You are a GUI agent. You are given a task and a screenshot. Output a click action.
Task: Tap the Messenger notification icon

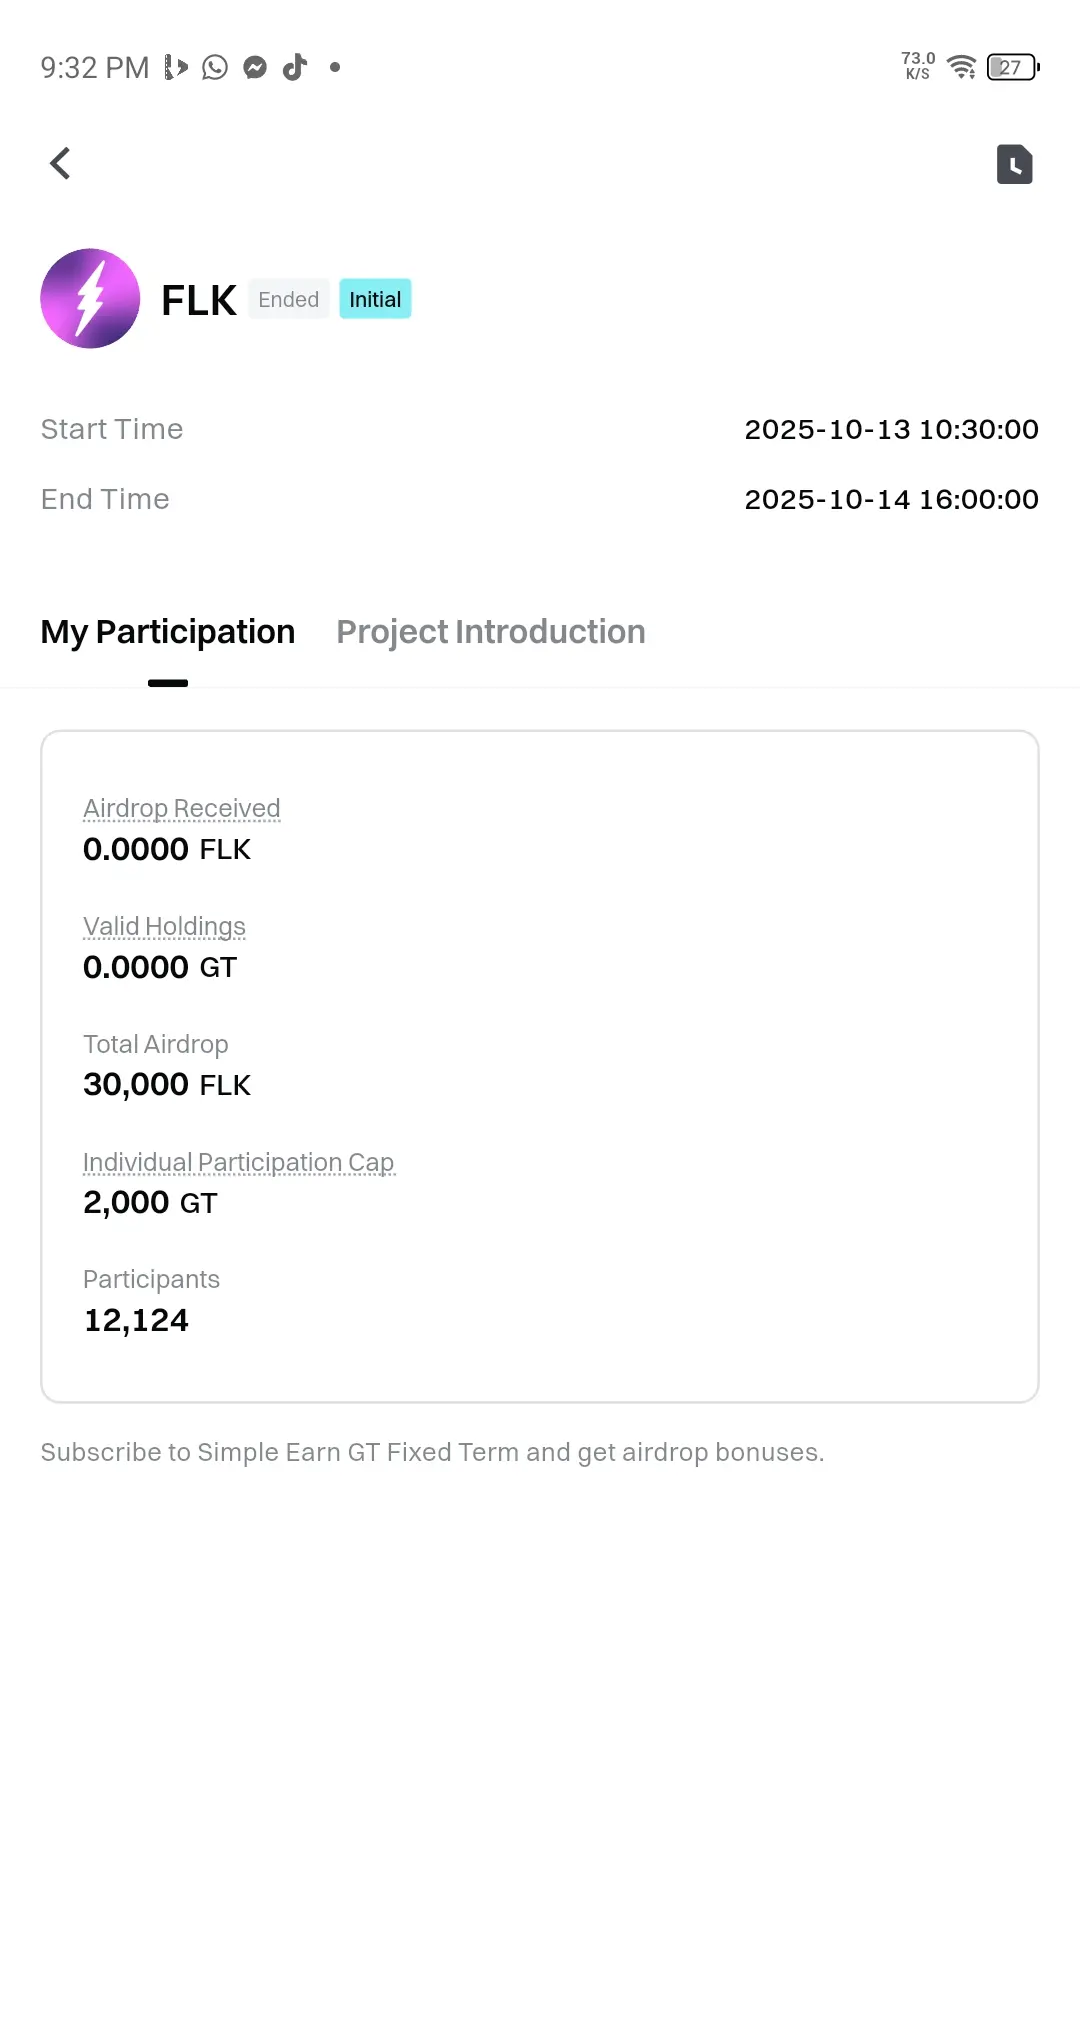255,67
